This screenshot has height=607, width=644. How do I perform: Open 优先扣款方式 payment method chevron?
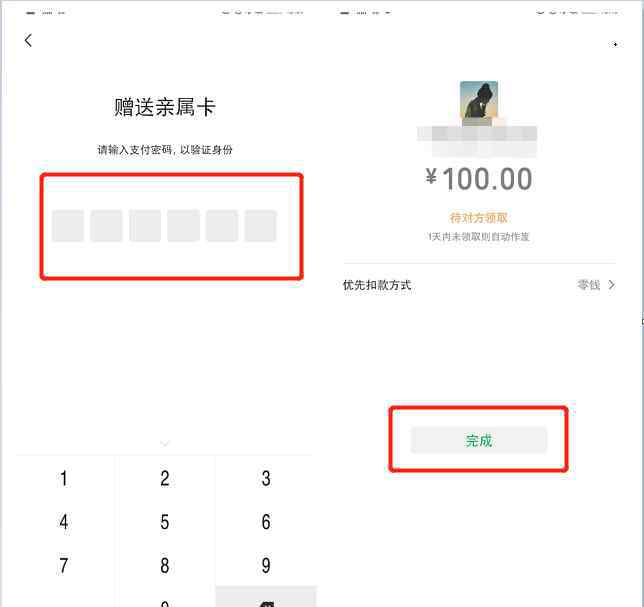[x=612, y=285]
